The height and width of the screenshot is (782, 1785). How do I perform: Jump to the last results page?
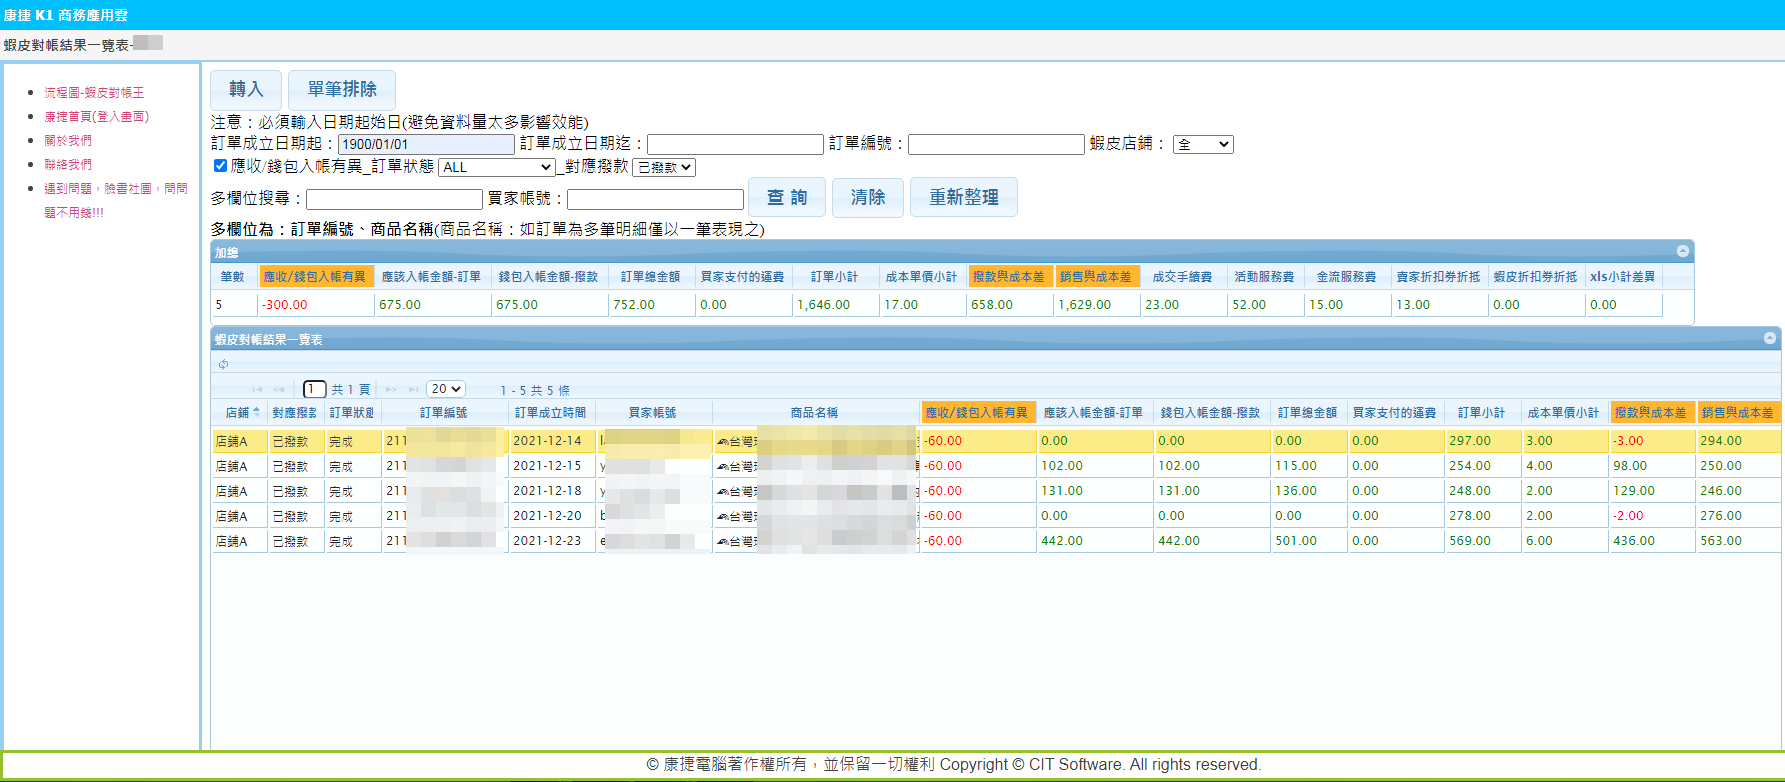413,390
